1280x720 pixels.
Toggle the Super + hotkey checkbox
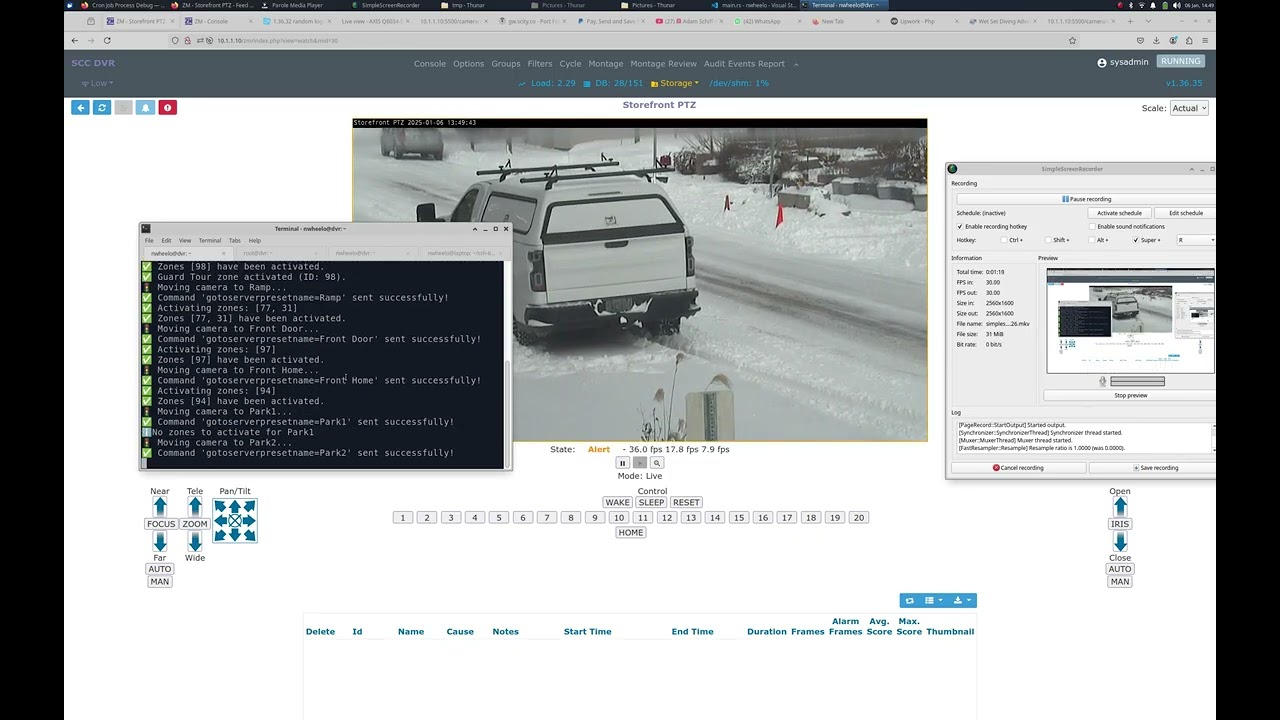point(1136,240)
